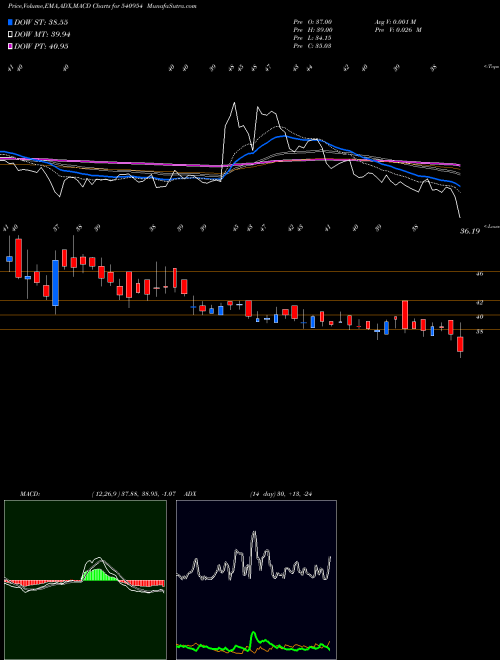Viewport: 500px width, 660px height.
Task: Click the 'Pre O: 37.00' open value
Action: tap(314, 22)
